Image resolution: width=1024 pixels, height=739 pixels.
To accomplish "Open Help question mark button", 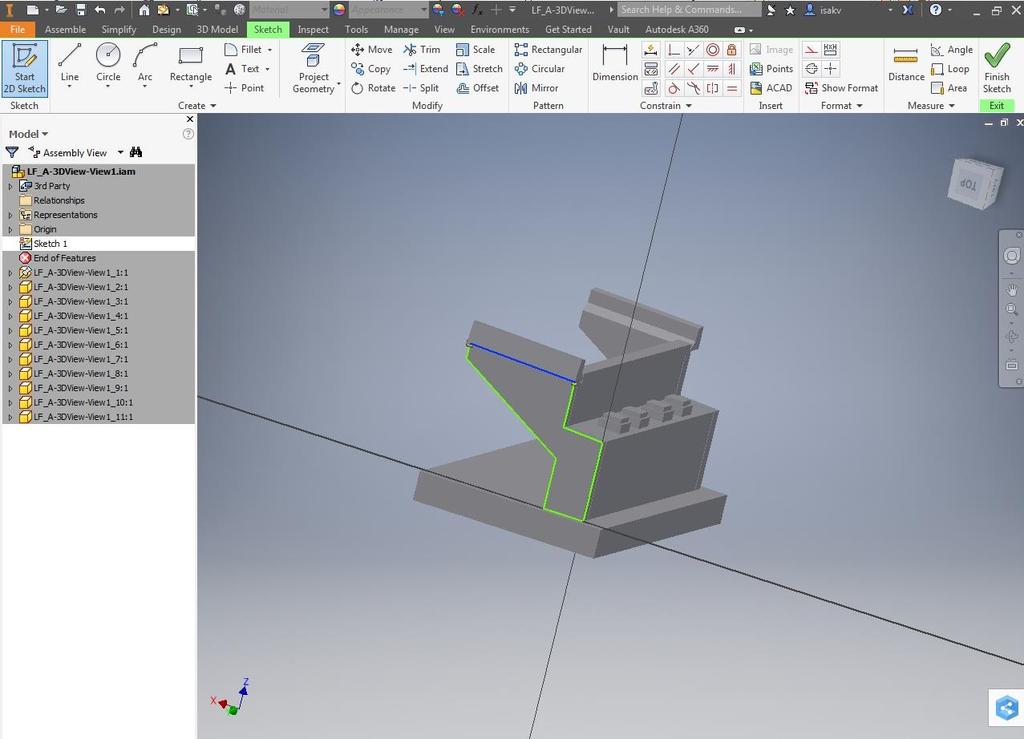I will coord(936,10).
